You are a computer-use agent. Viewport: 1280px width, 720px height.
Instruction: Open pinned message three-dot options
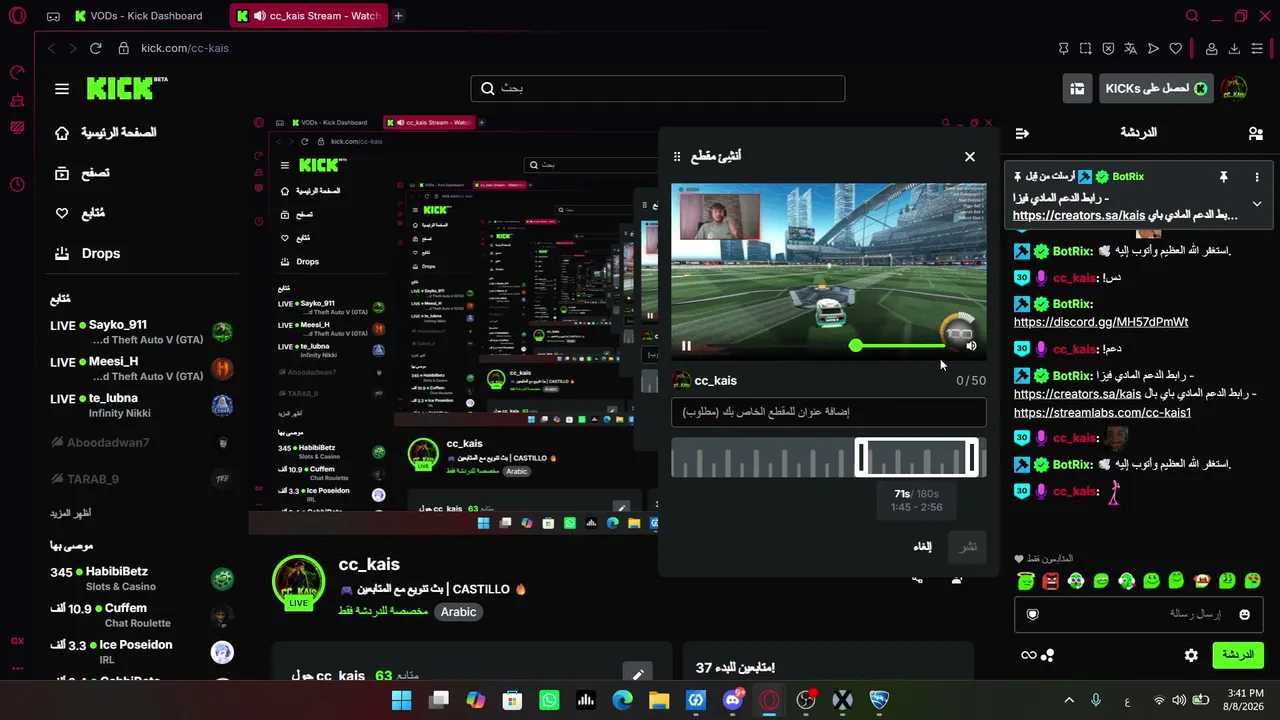click(x=1257, y=177)
